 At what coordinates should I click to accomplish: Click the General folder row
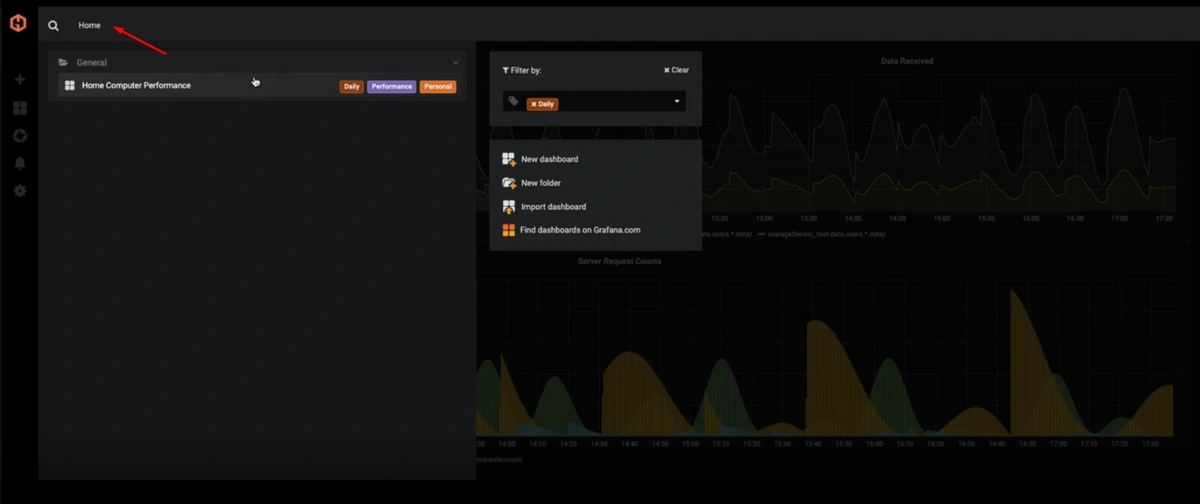[x=257, y=63]
